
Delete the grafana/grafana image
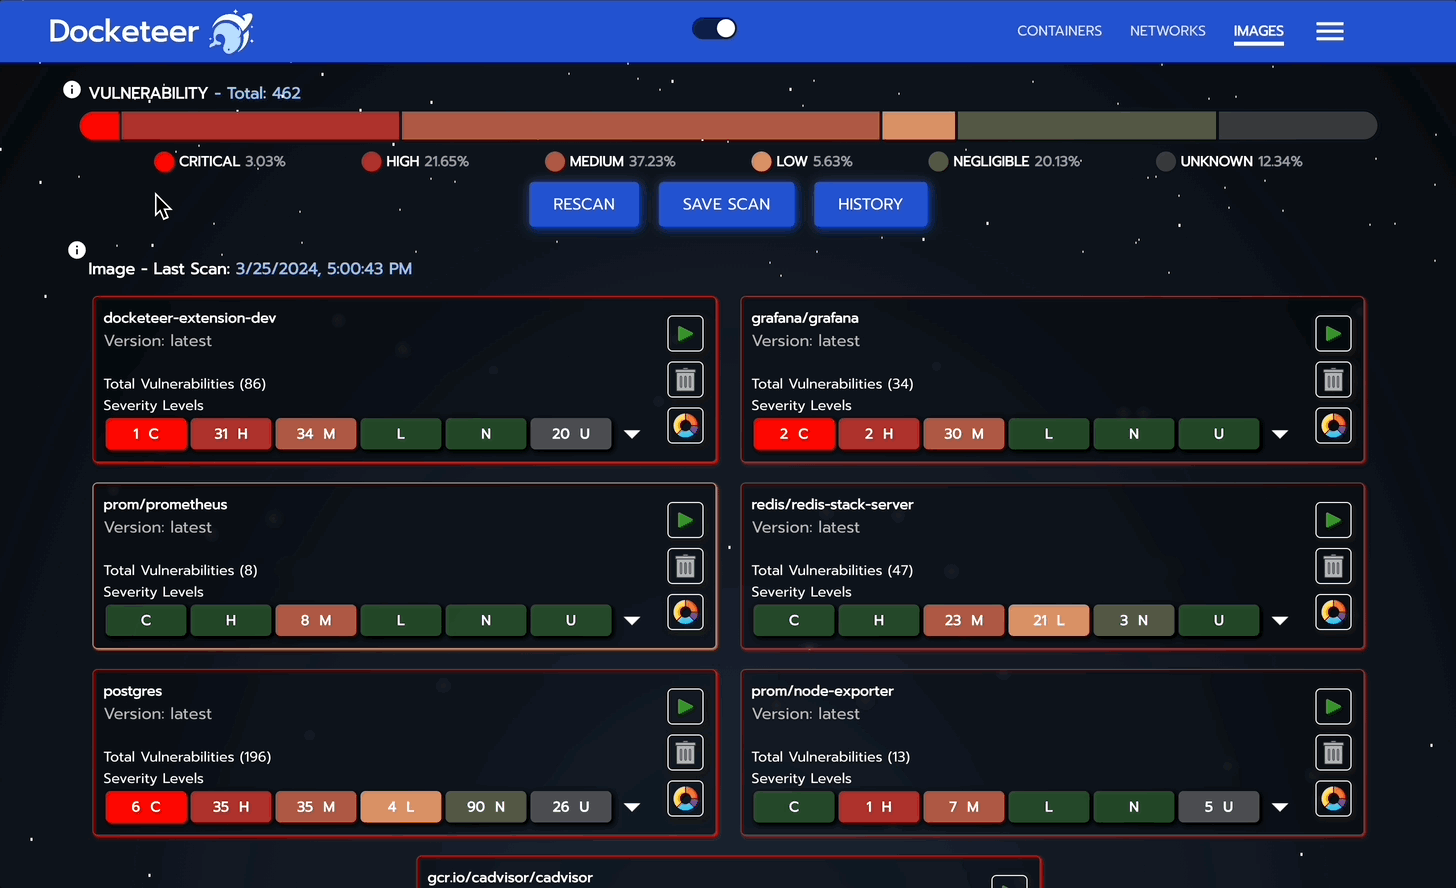pyautogui.click(x=1333, y=380)
